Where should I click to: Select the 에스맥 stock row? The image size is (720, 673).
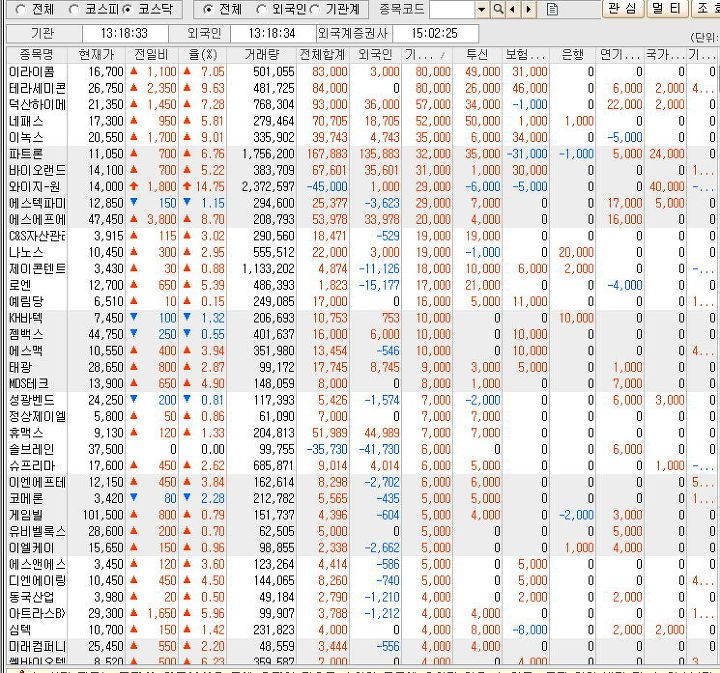[363, 351]
